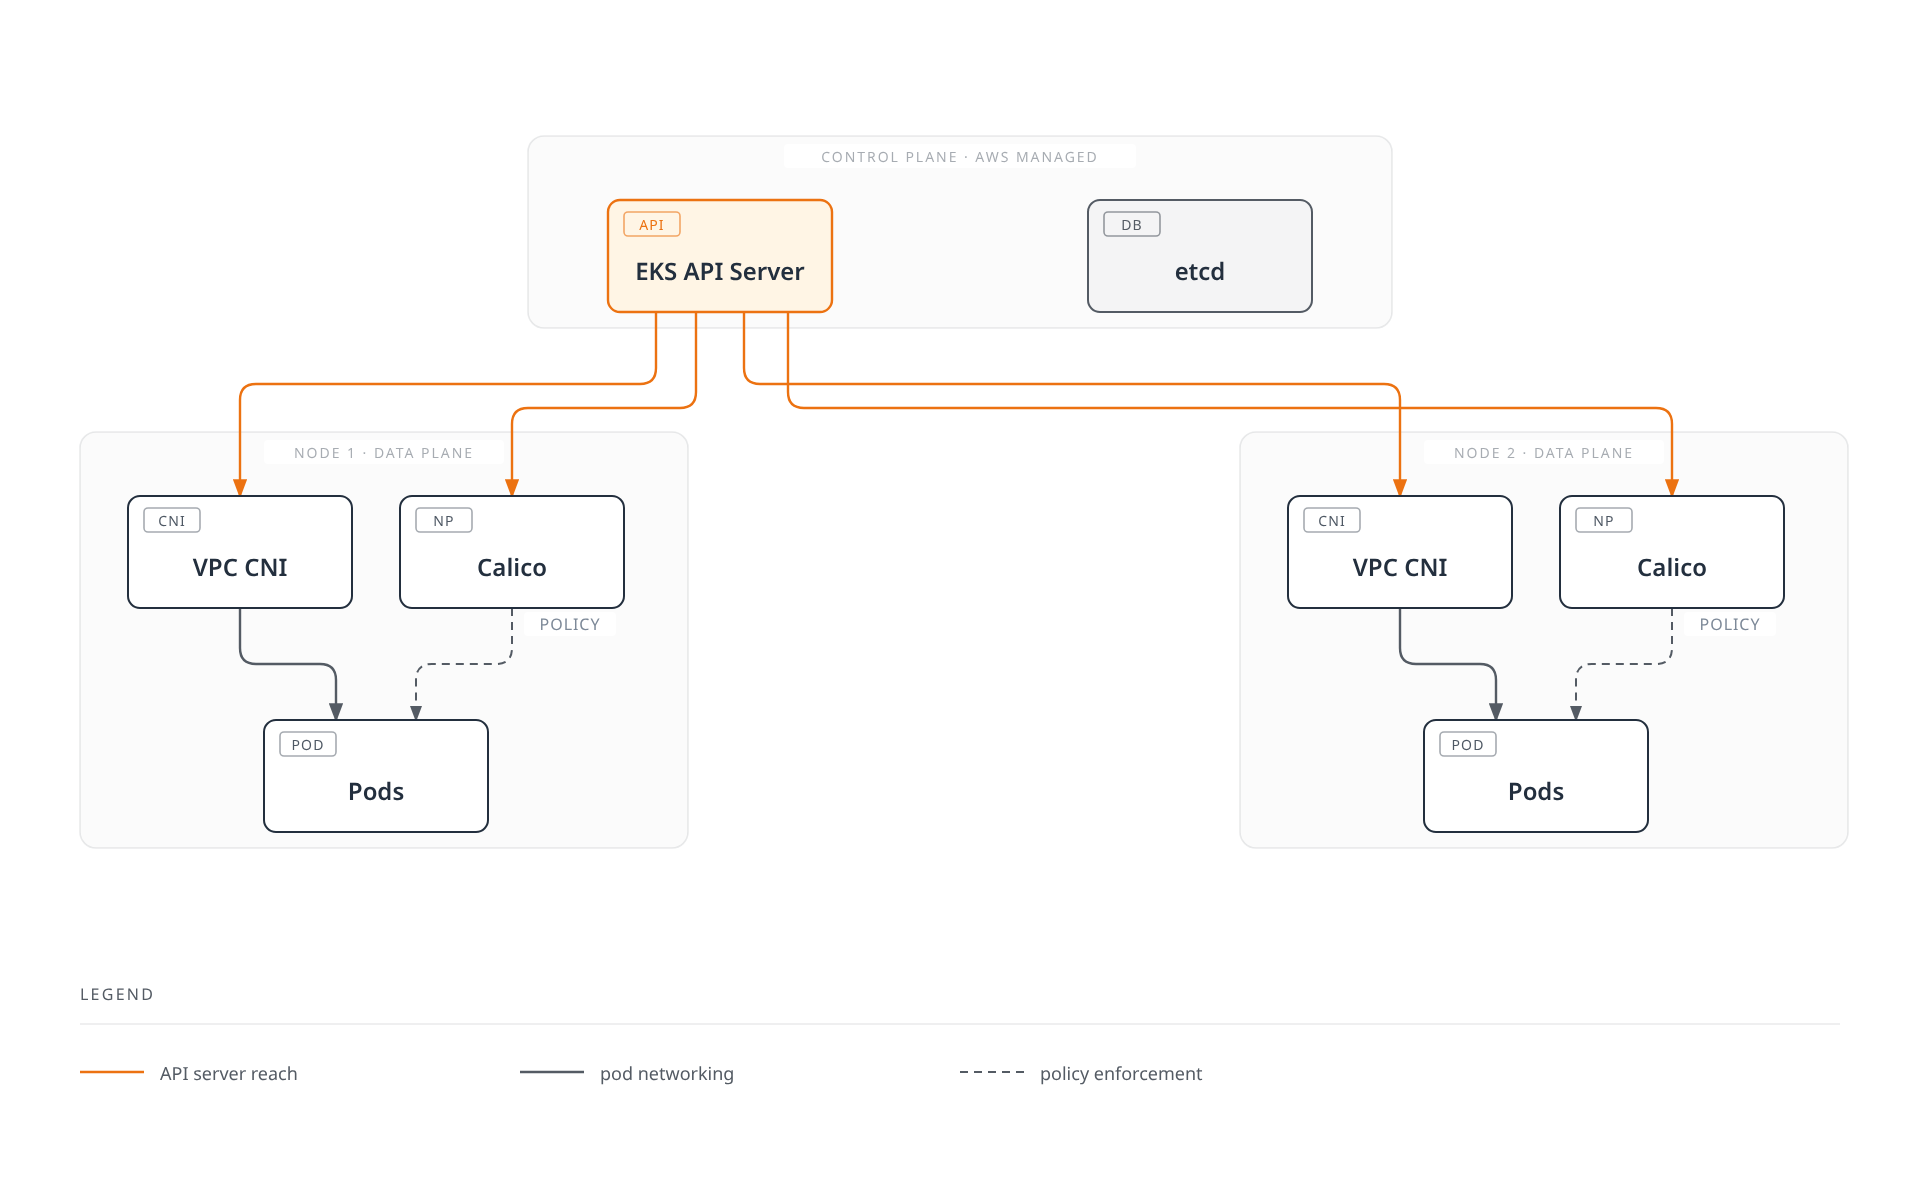
Task: Click the LEGEND heading
Action: (x=117, y=994)
